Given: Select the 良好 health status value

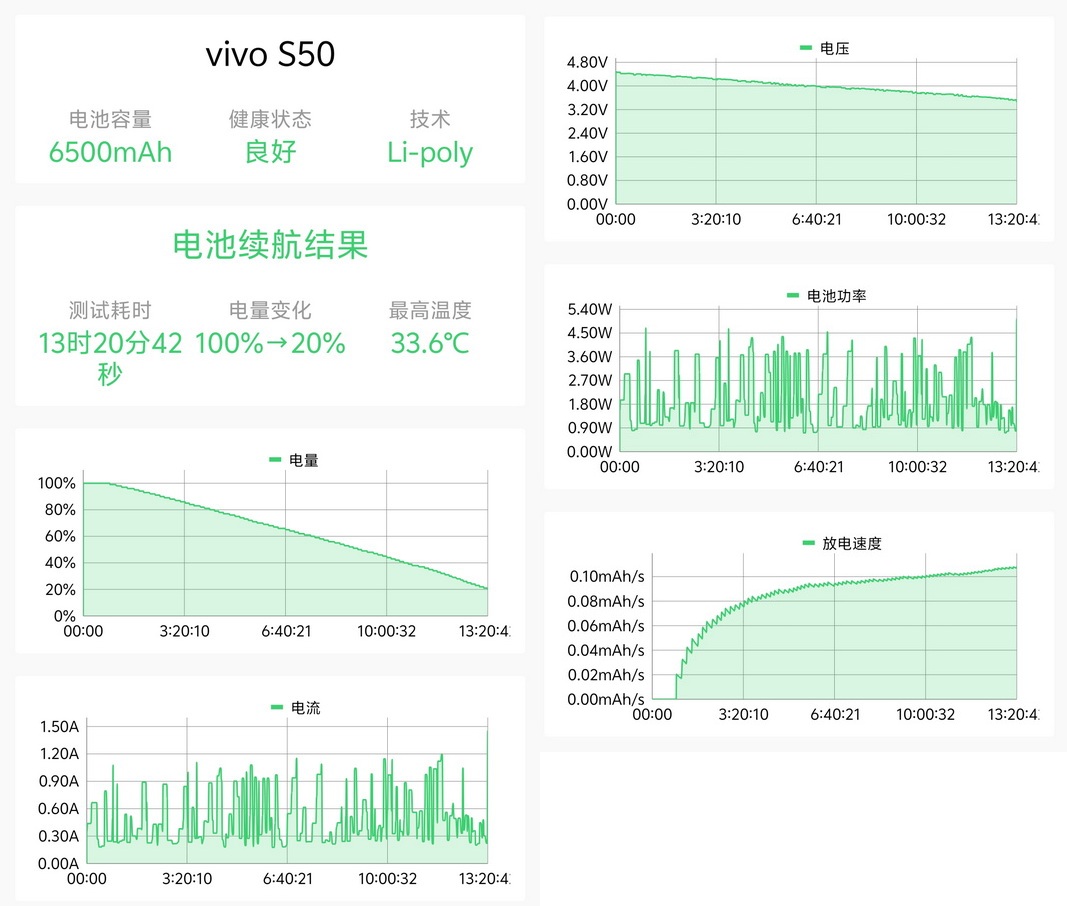Looking at the screenshot, I should [270, 152].
